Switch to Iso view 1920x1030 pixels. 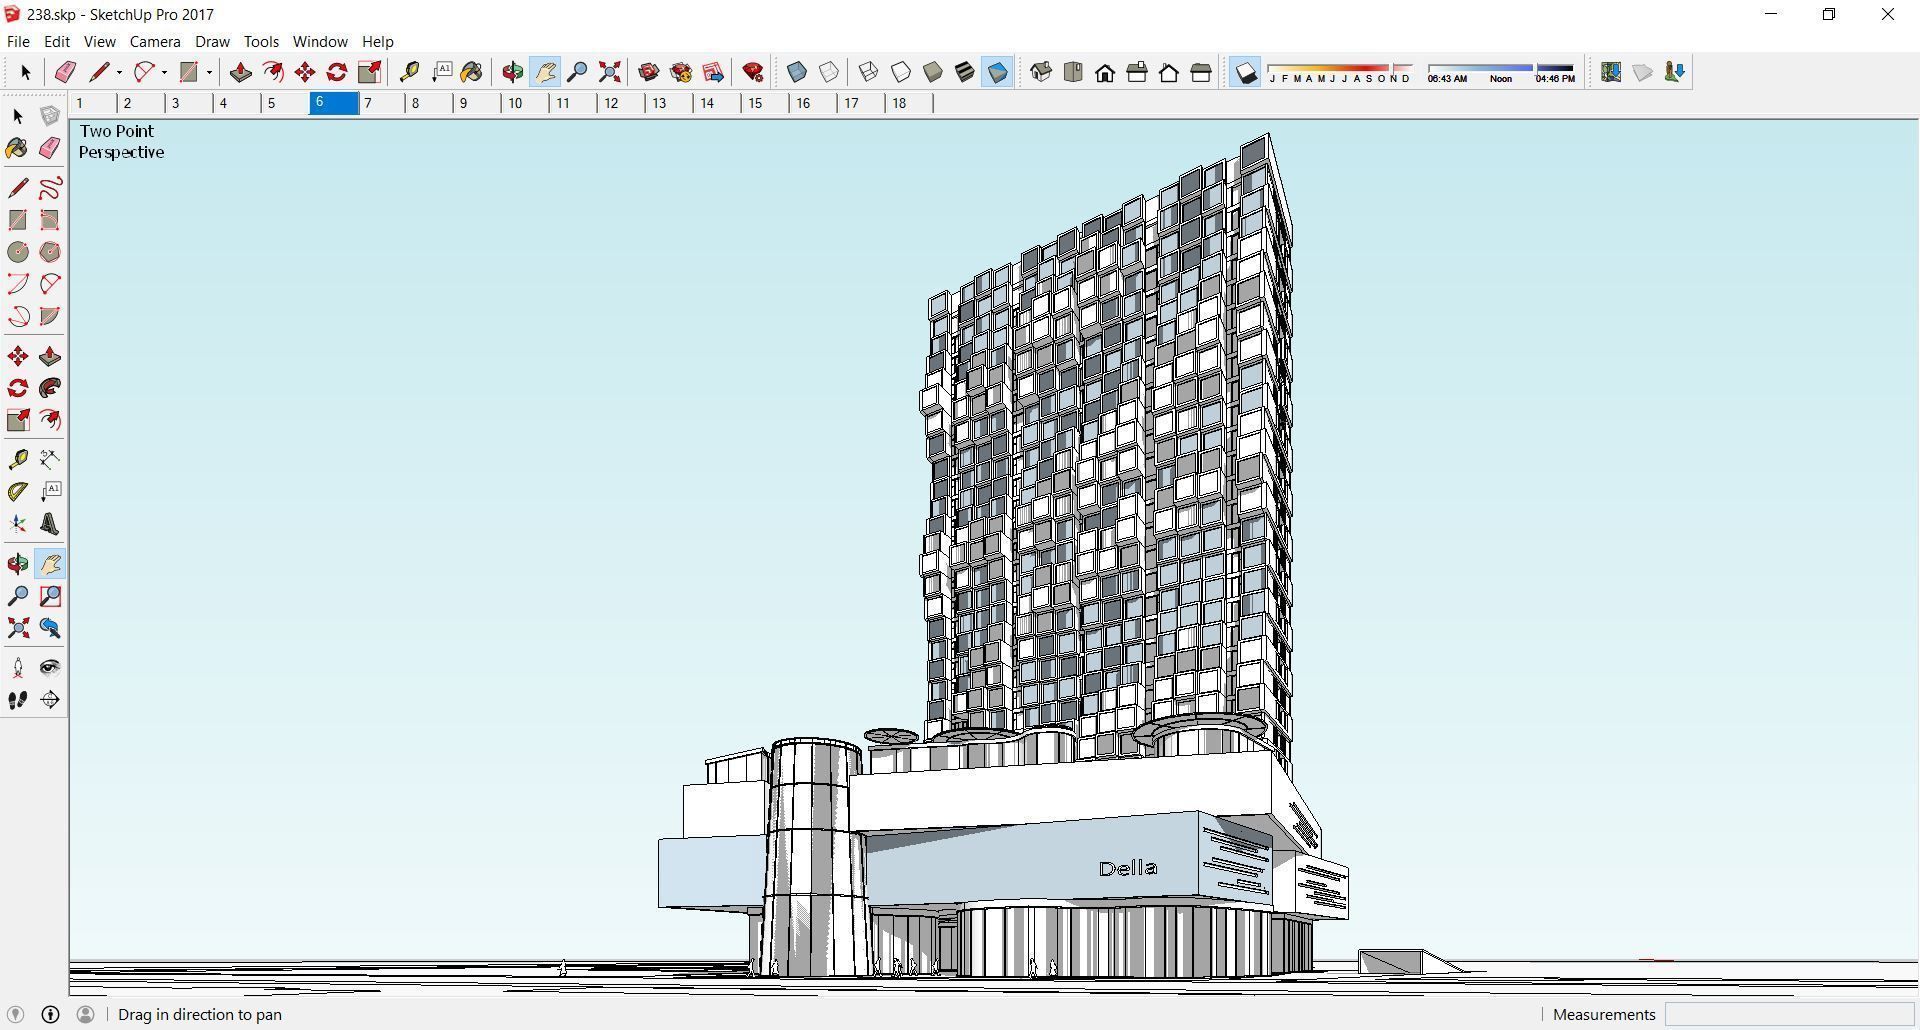(1041, 72)
